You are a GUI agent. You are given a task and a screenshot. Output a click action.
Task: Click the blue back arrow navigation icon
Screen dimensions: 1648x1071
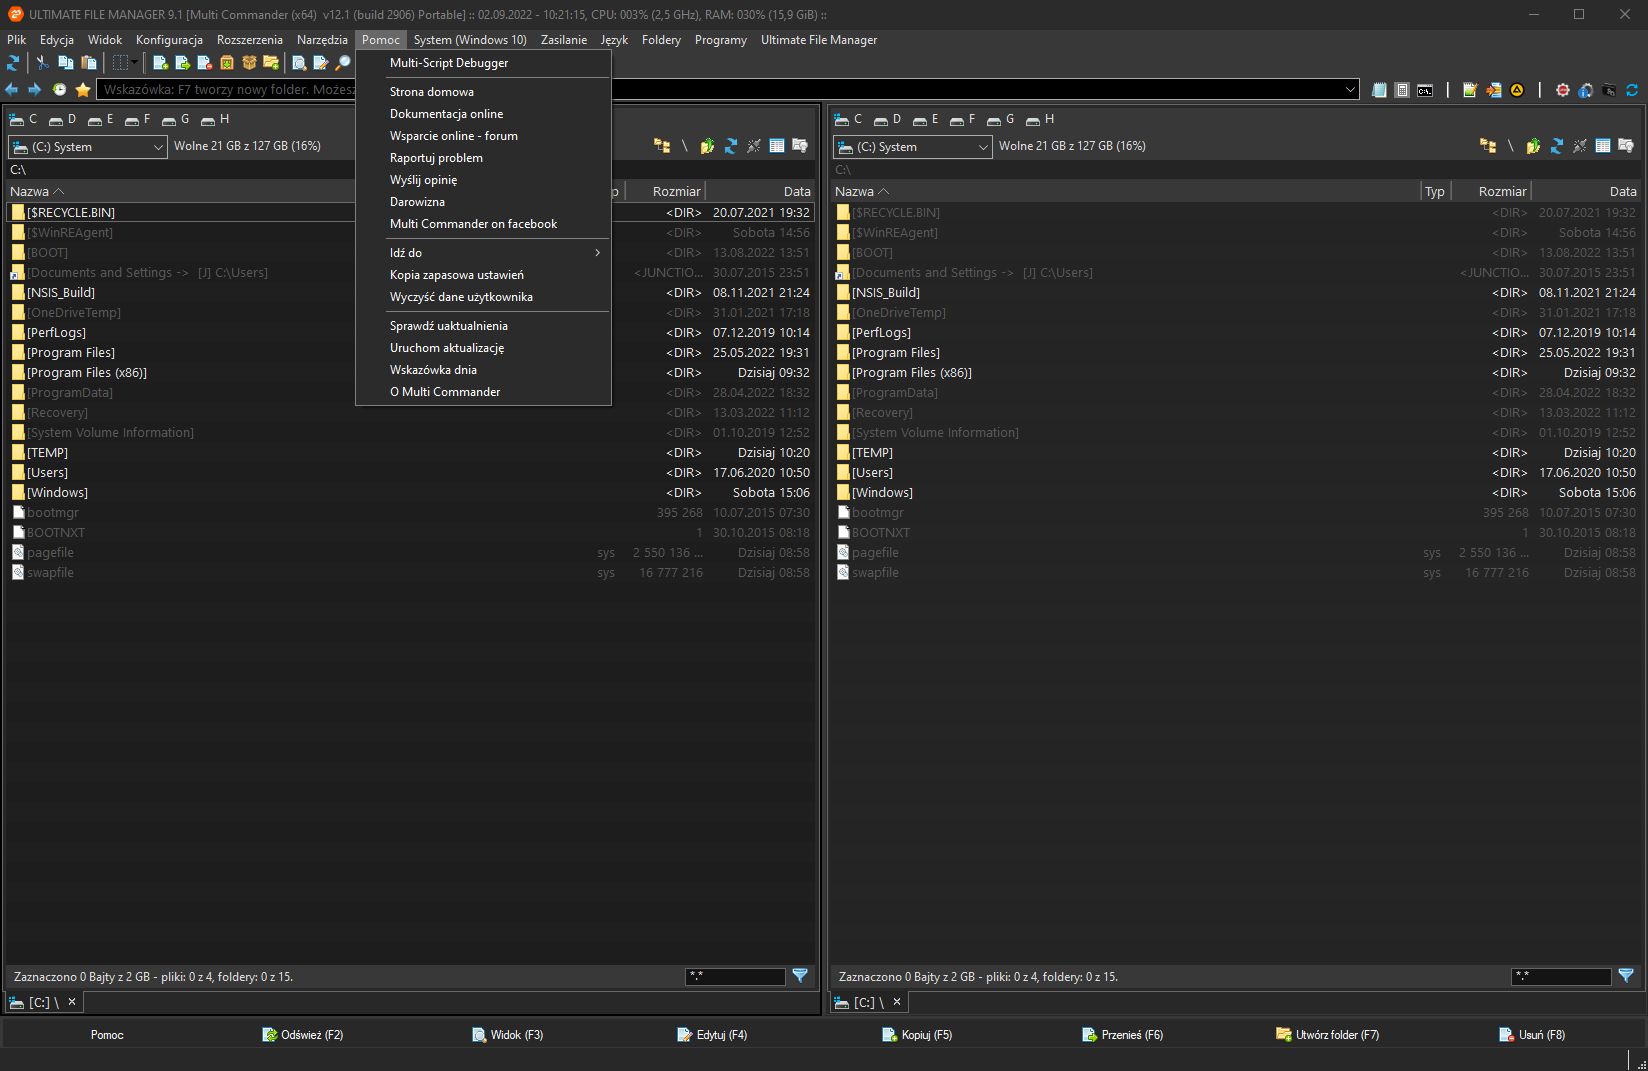click(x=12, y=90)
